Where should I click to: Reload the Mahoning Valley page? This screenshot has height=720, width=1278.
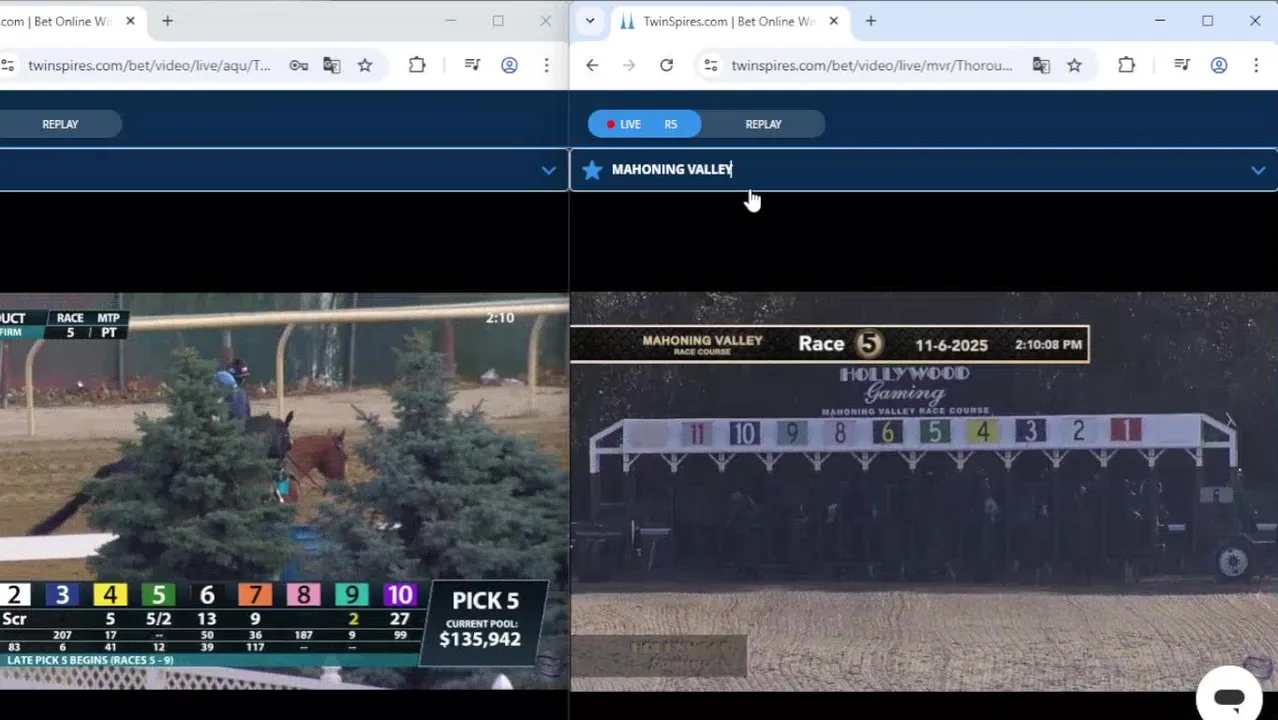point(666,65)
